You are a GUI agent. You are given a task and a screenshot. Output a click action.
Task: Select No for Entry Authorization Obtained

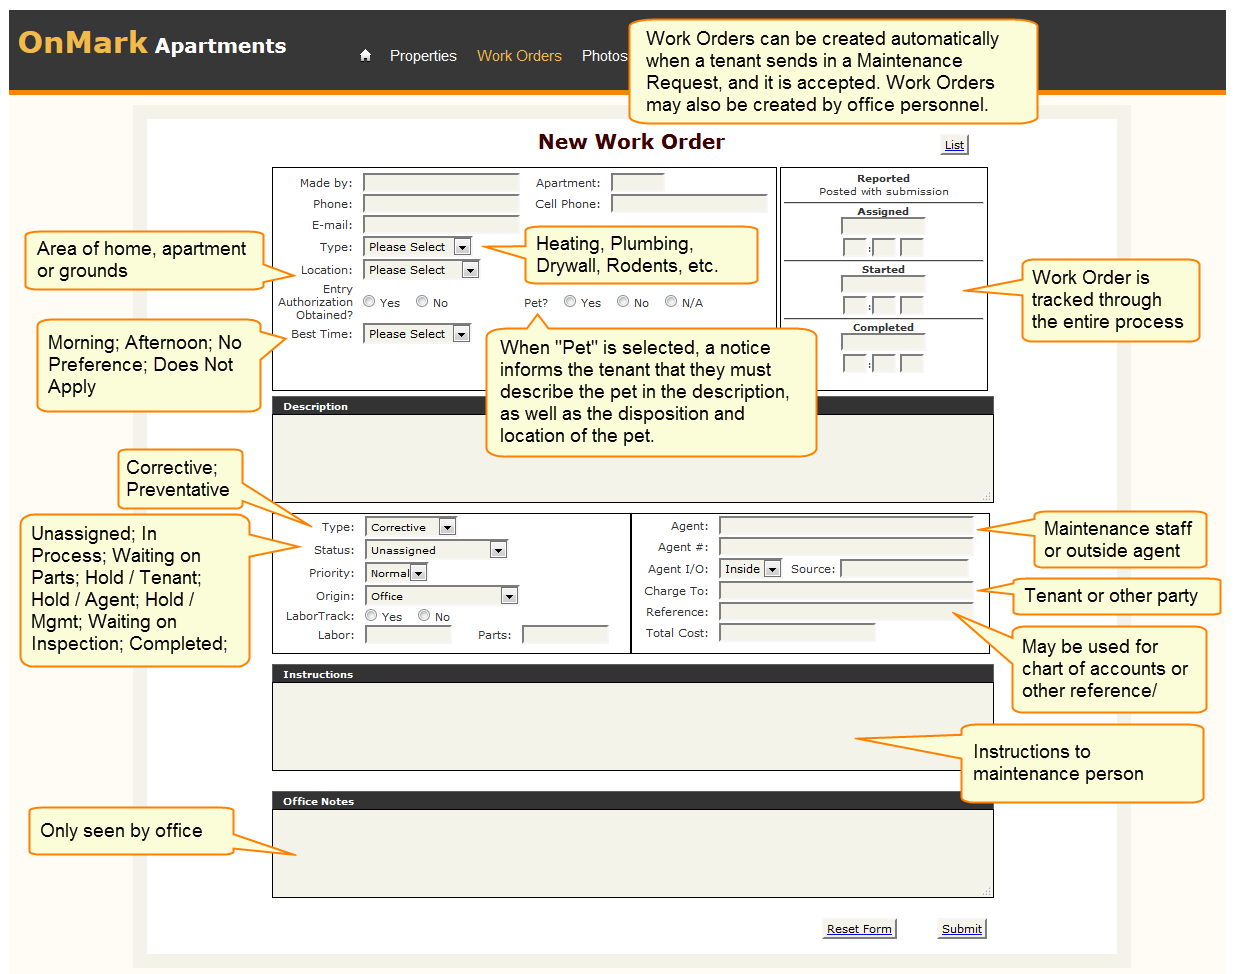(422, 302)
